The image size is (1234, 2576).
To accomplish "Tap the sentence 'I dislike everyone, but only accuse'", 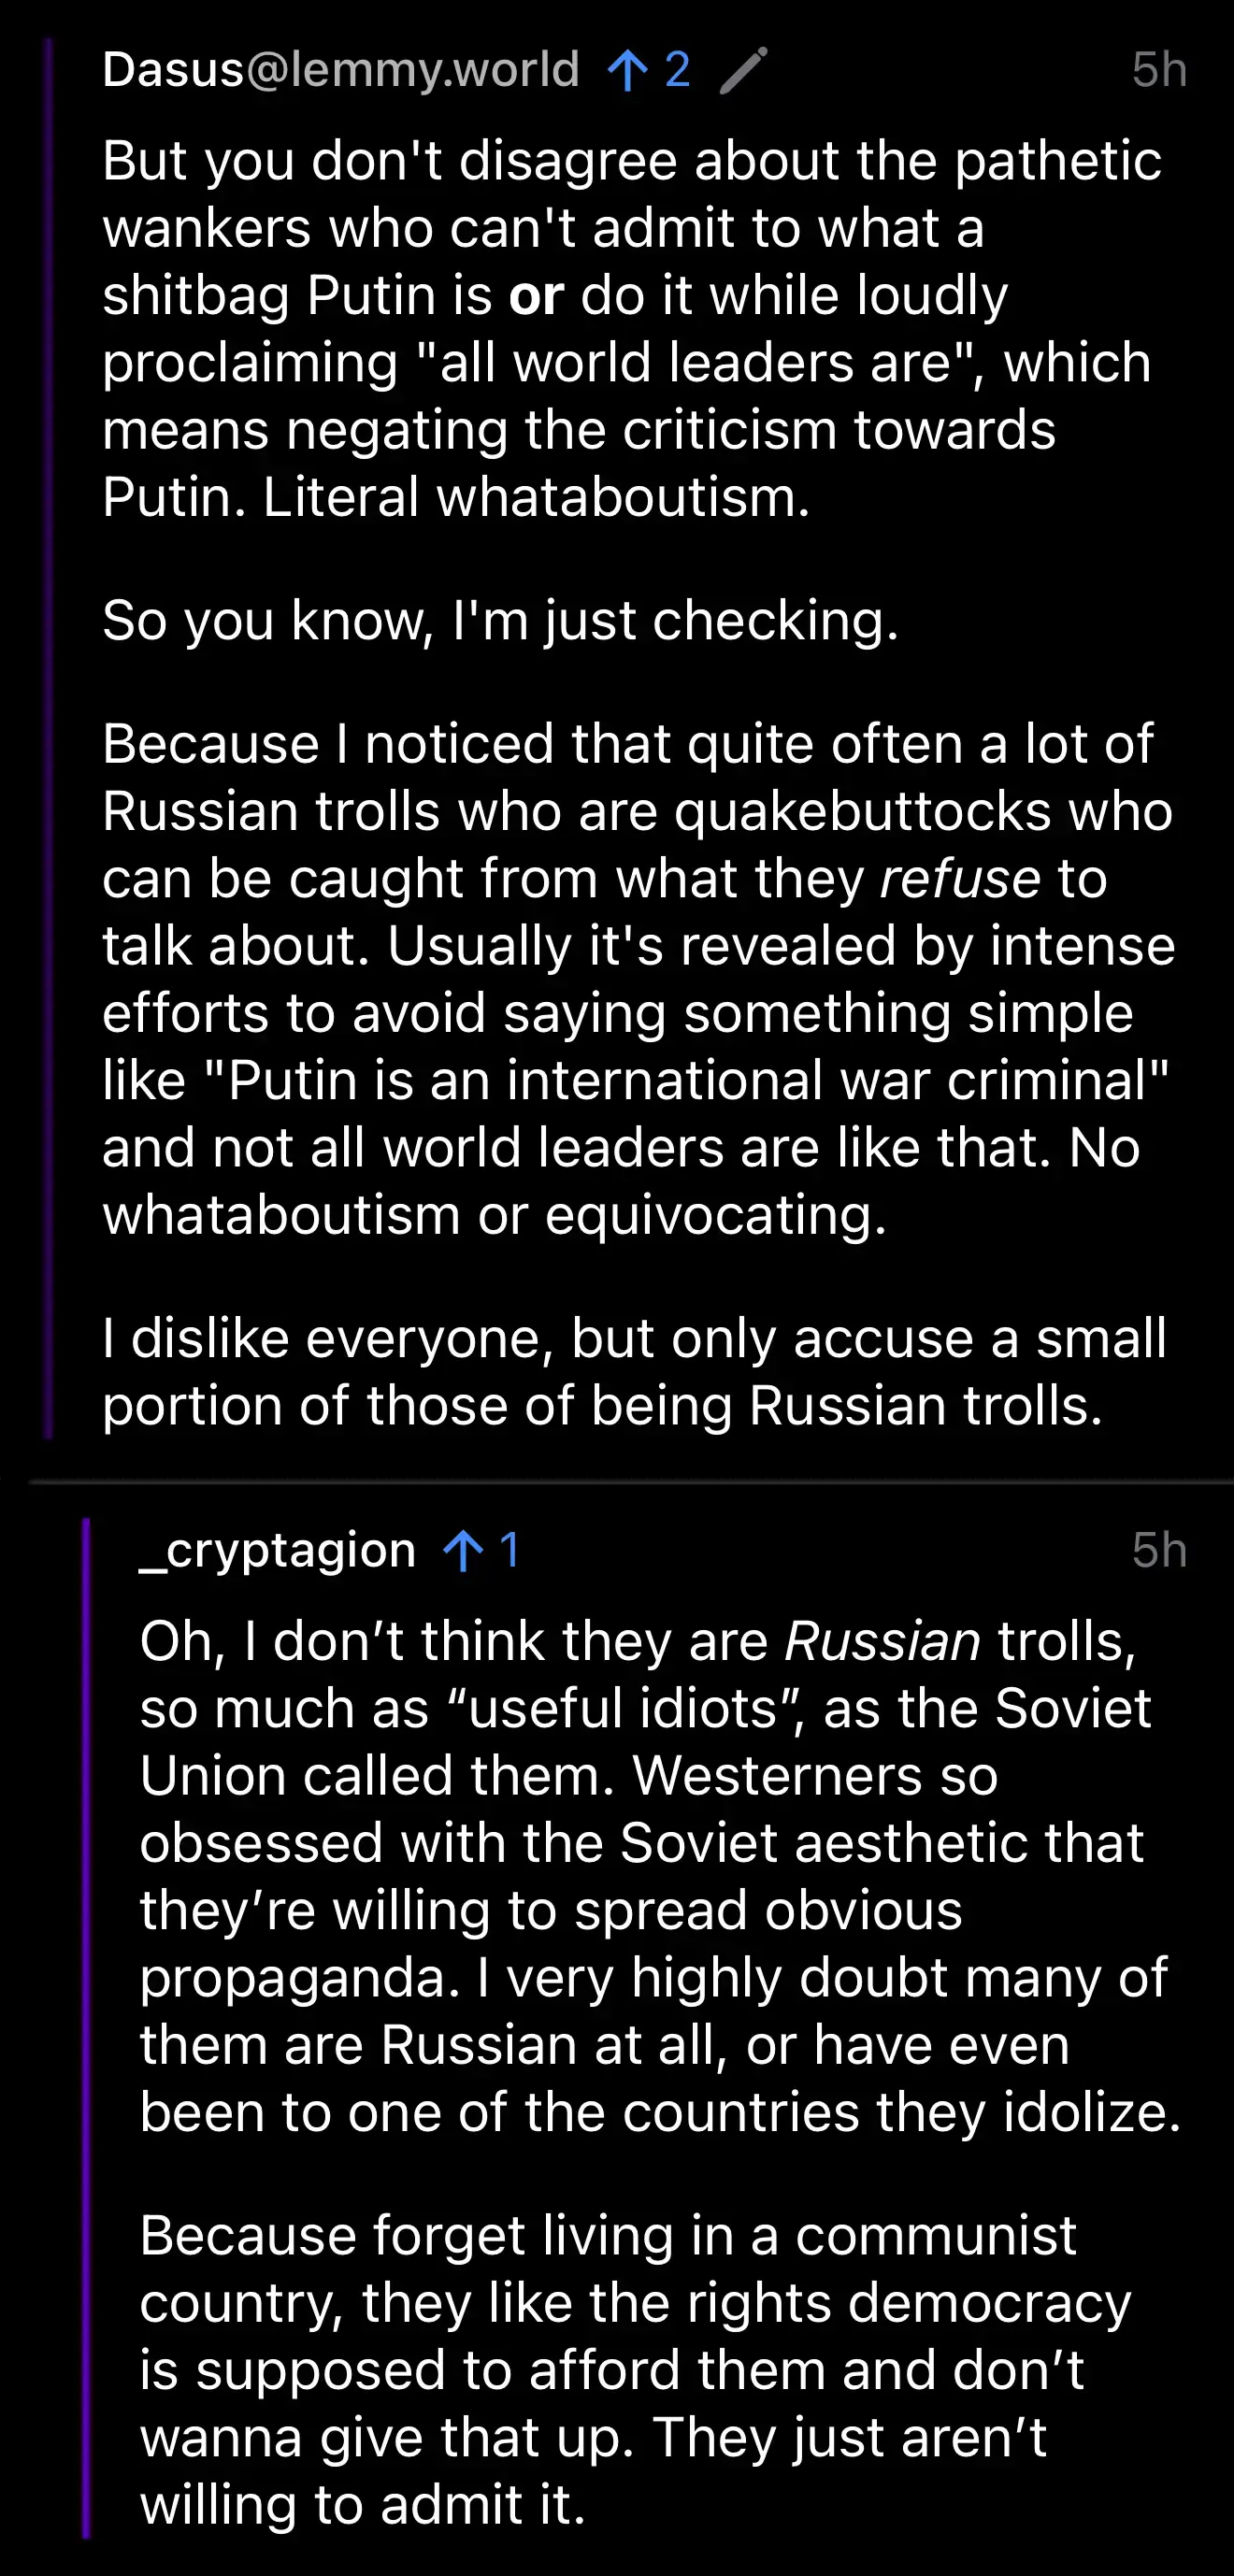I will coord(635,1372).
